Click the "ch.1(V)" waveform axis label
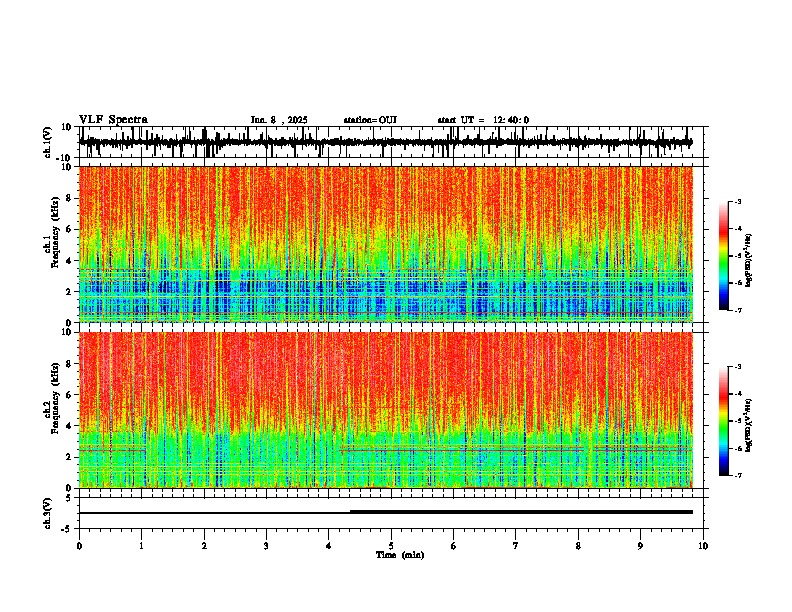Viewport: 792px width, 612px height. click(x=48, y=143)
